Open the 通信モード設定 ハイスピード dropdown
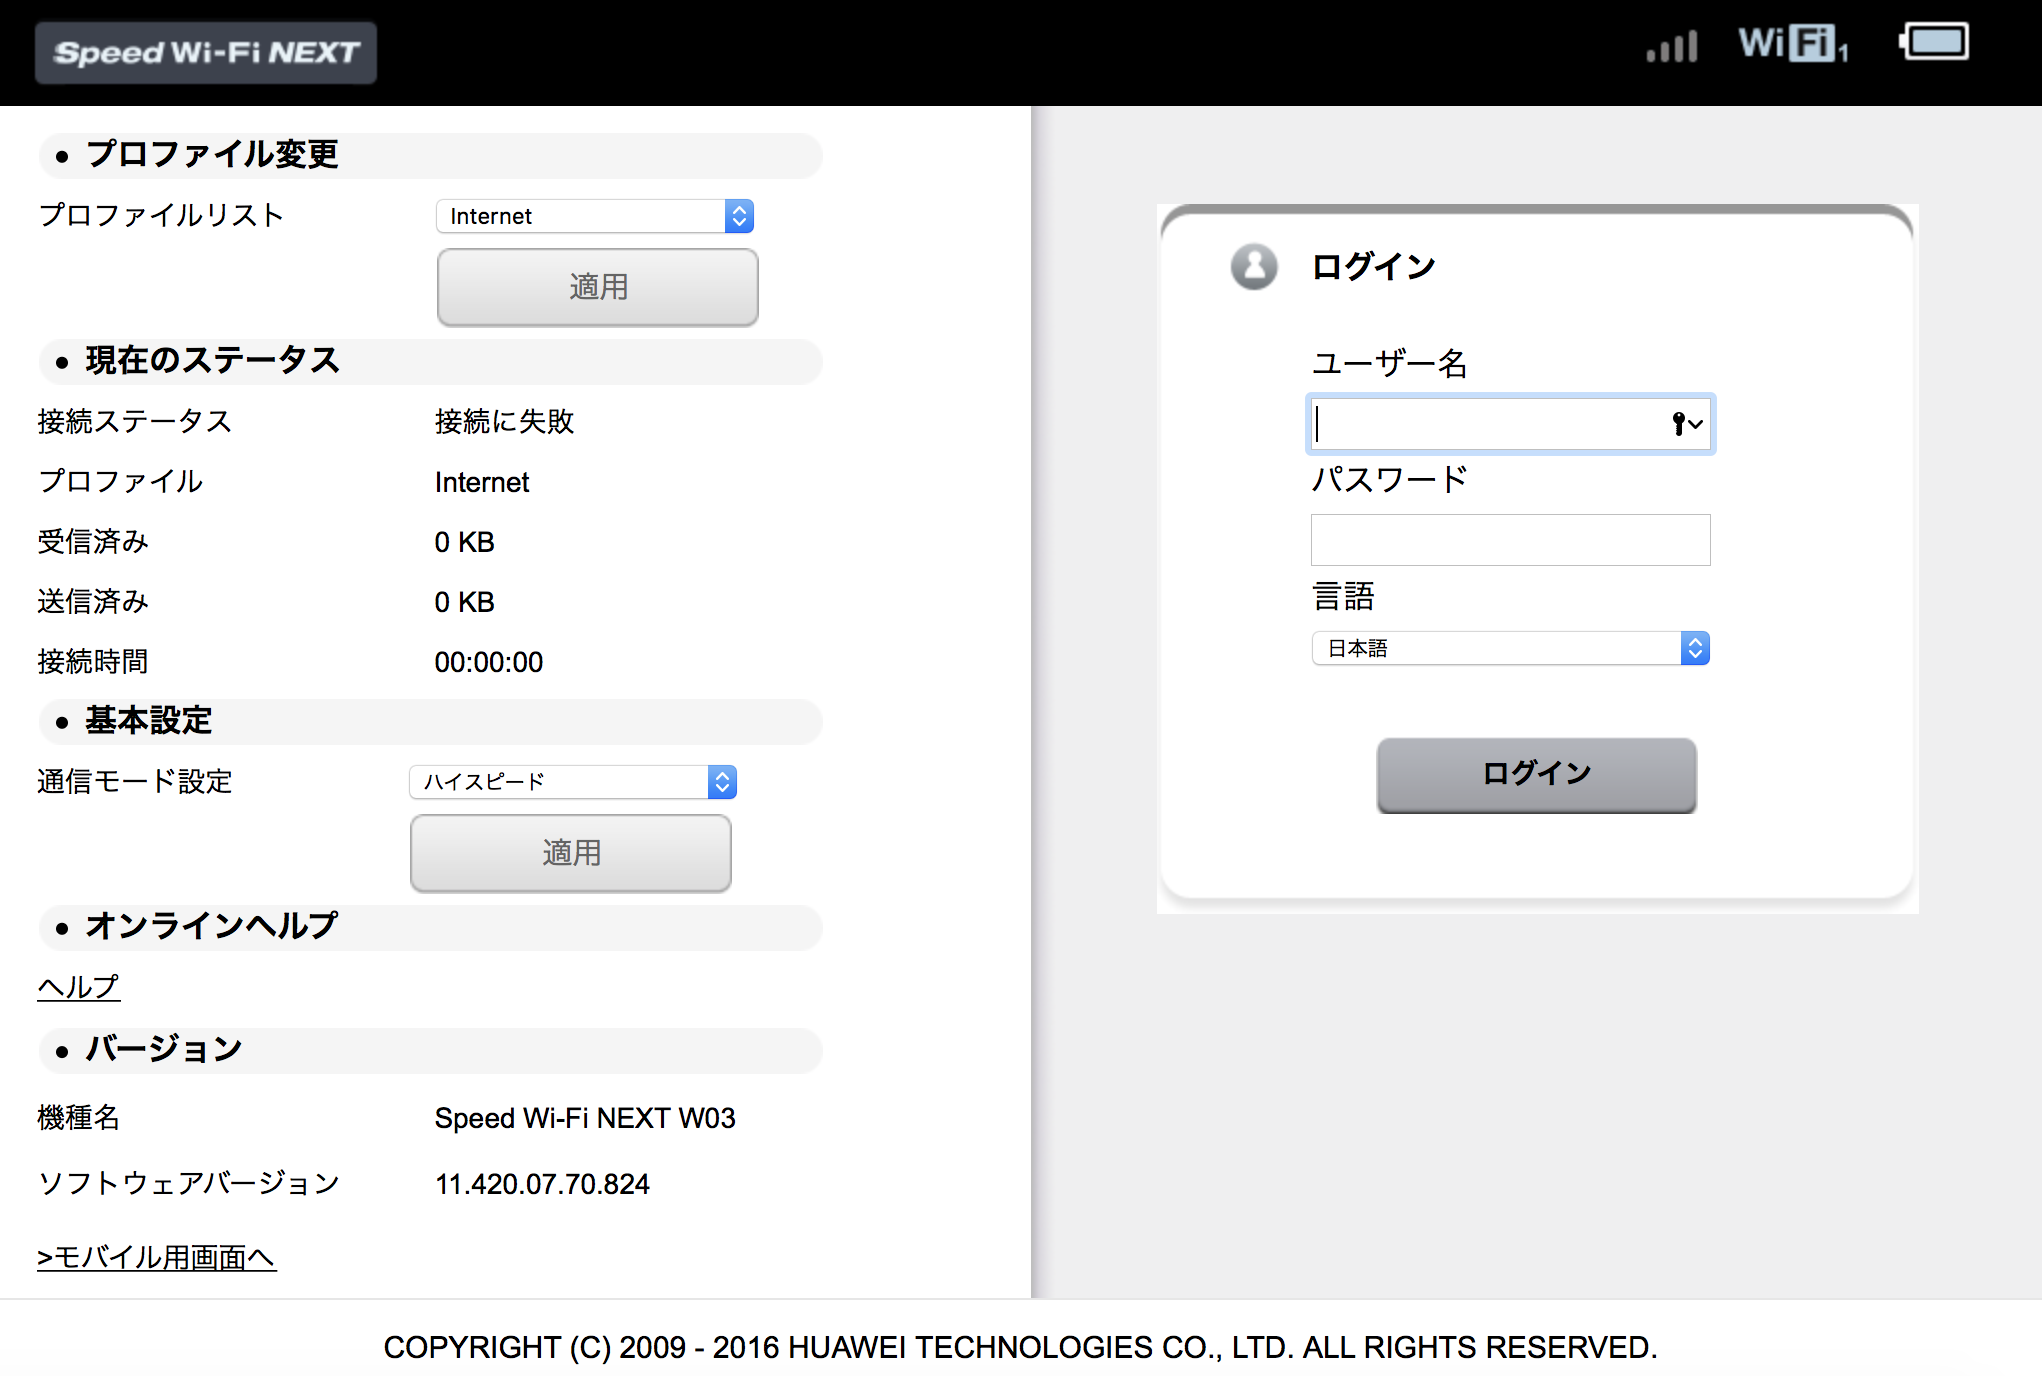This screenshot has width=2042, height=1376. (x=573, y=782)
